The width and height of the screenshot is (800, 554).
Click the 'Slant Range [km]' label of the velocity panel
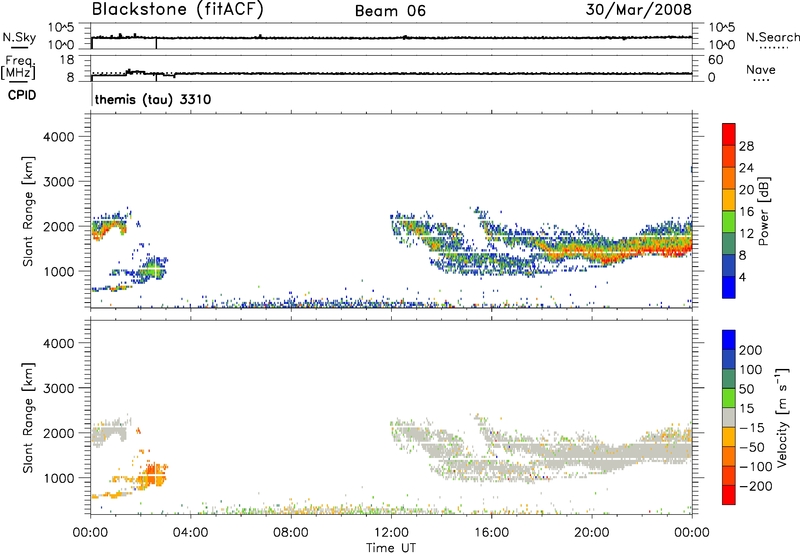click(x=28, y=418)
